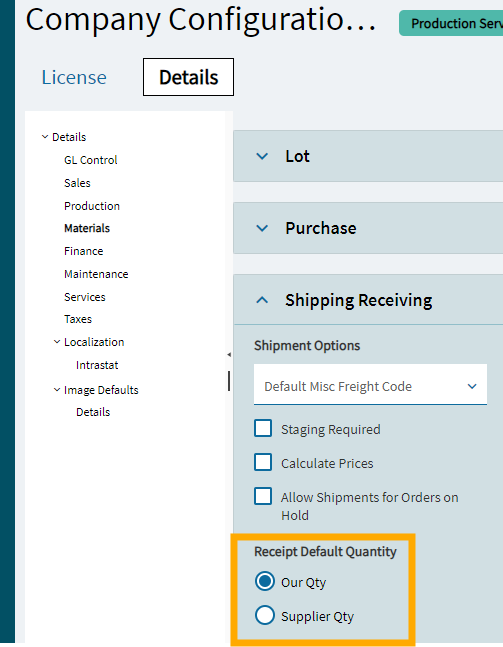Select the Details tab
The height and width of the screenshot is (647, 503).
[189, 77]
